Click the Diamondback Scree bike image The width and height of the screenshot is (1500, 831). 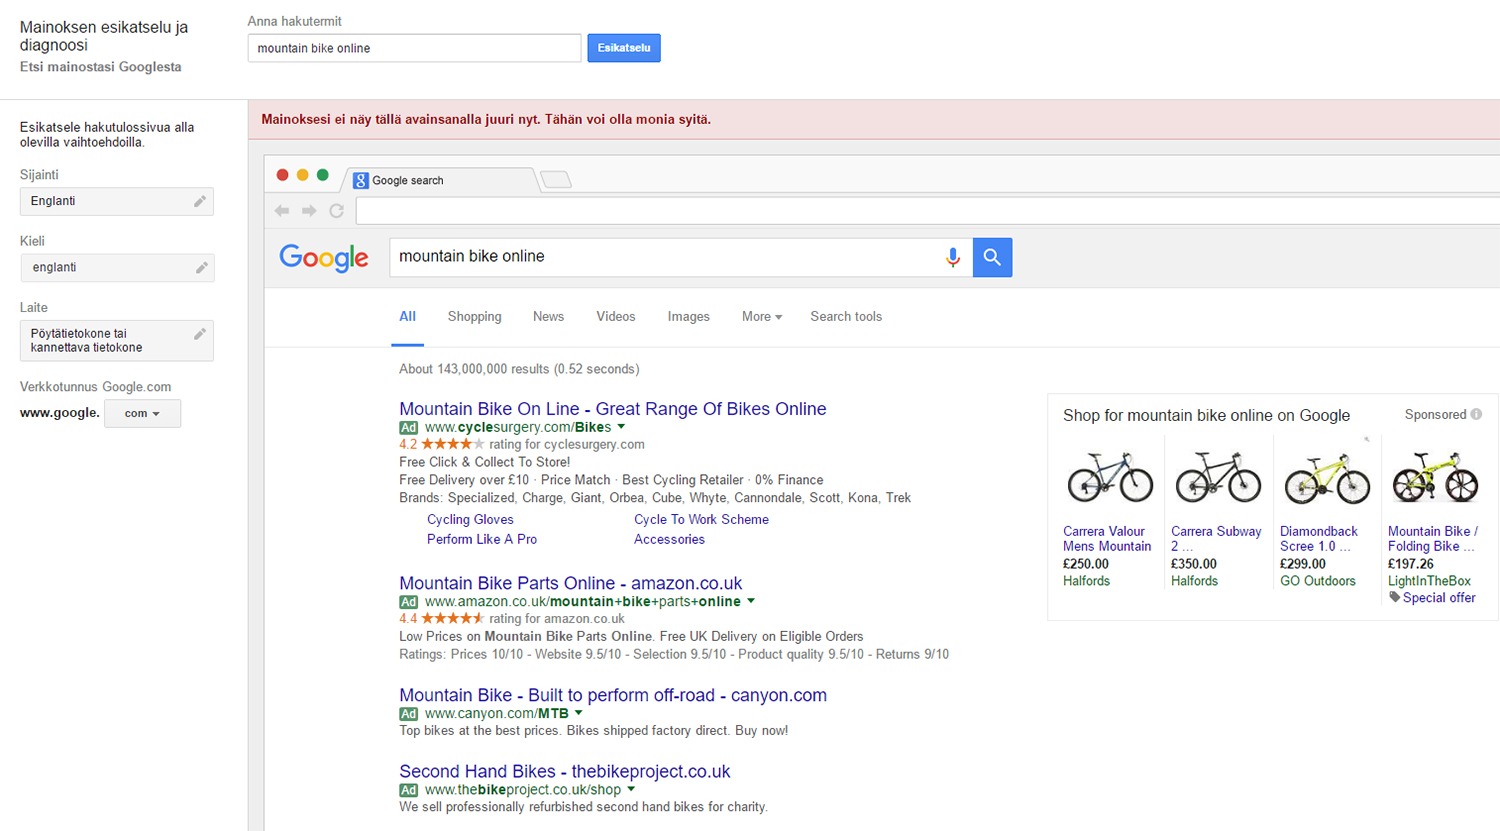tap(1327, 477)
